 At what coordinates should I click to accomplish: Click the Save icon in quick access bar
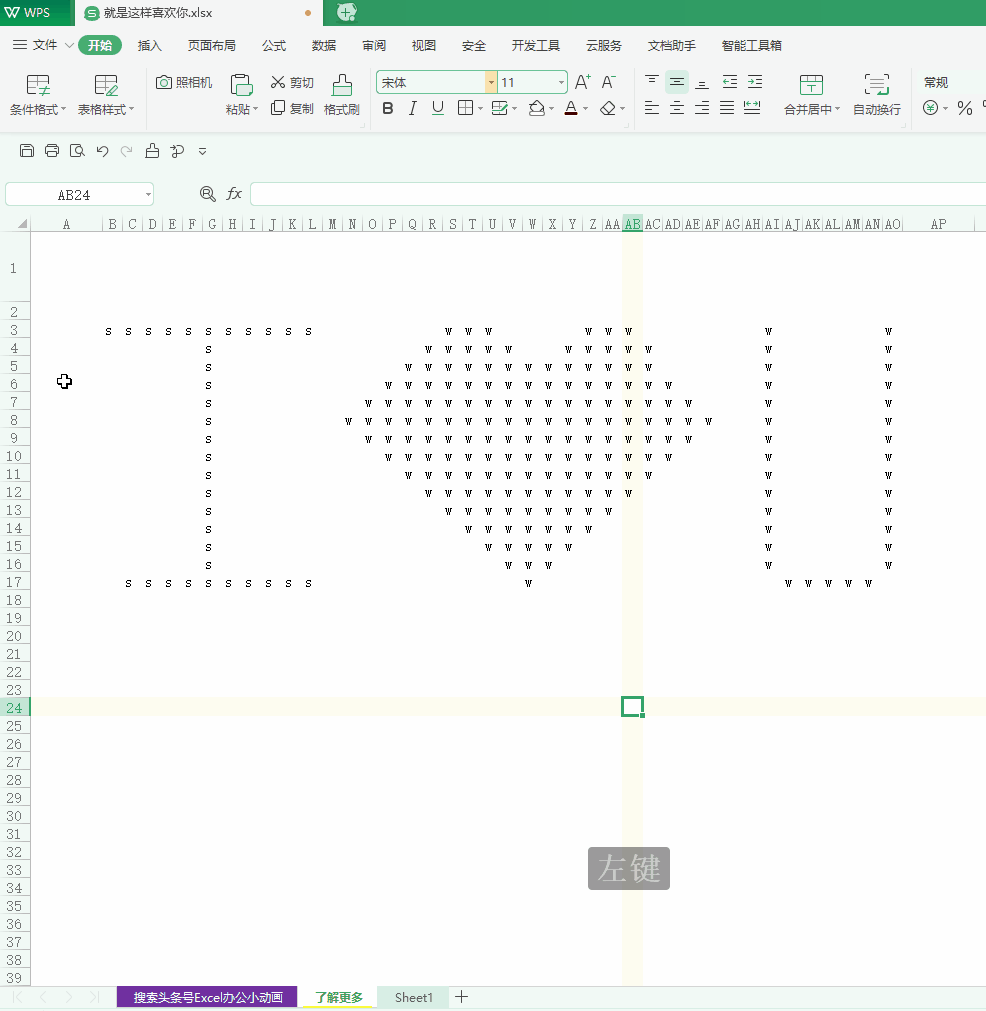[27, 151]
